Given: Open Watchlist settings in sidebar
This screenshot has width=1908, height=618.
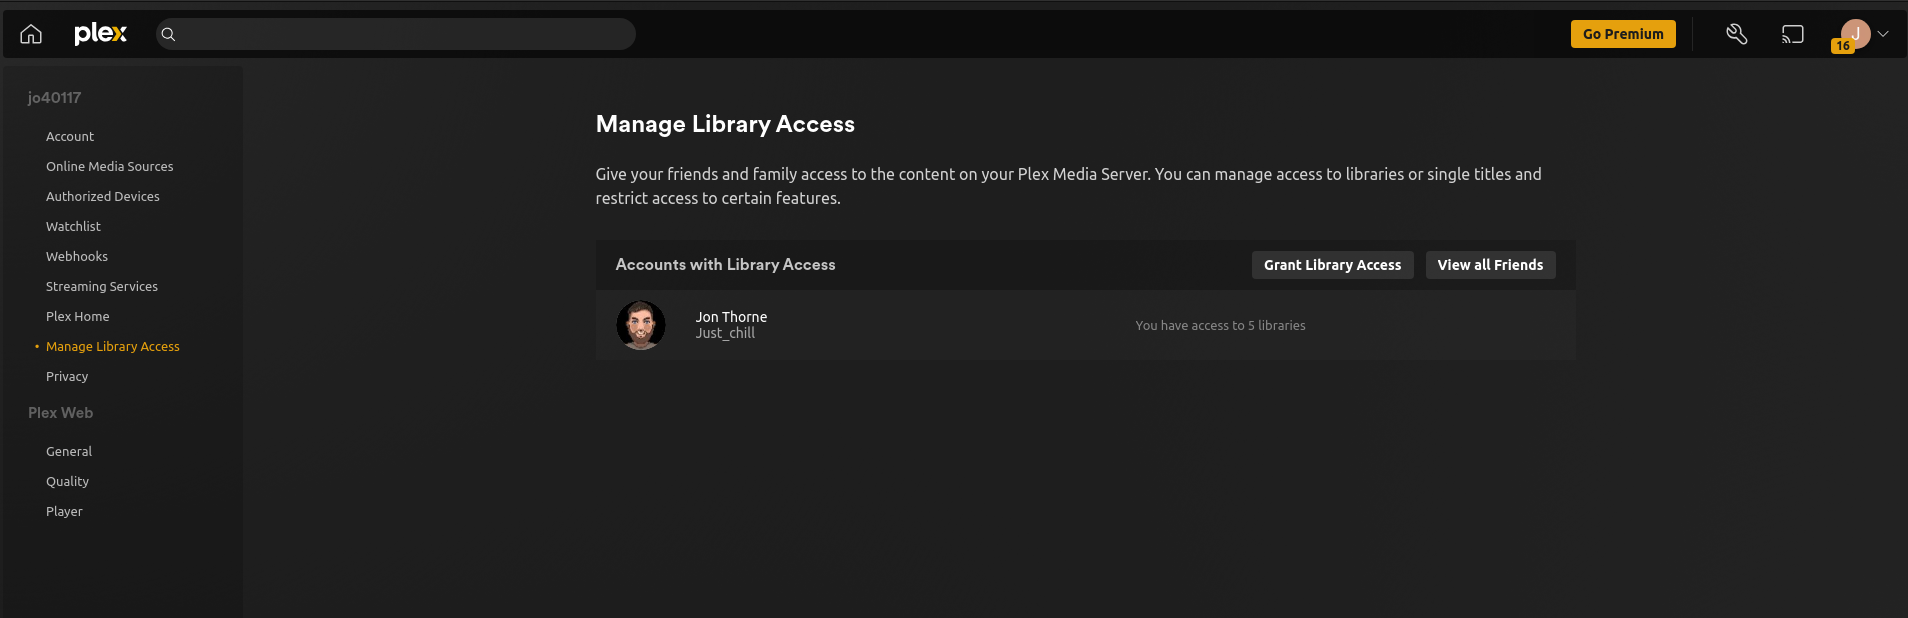Looking at the screenshot, I should 73,227.
